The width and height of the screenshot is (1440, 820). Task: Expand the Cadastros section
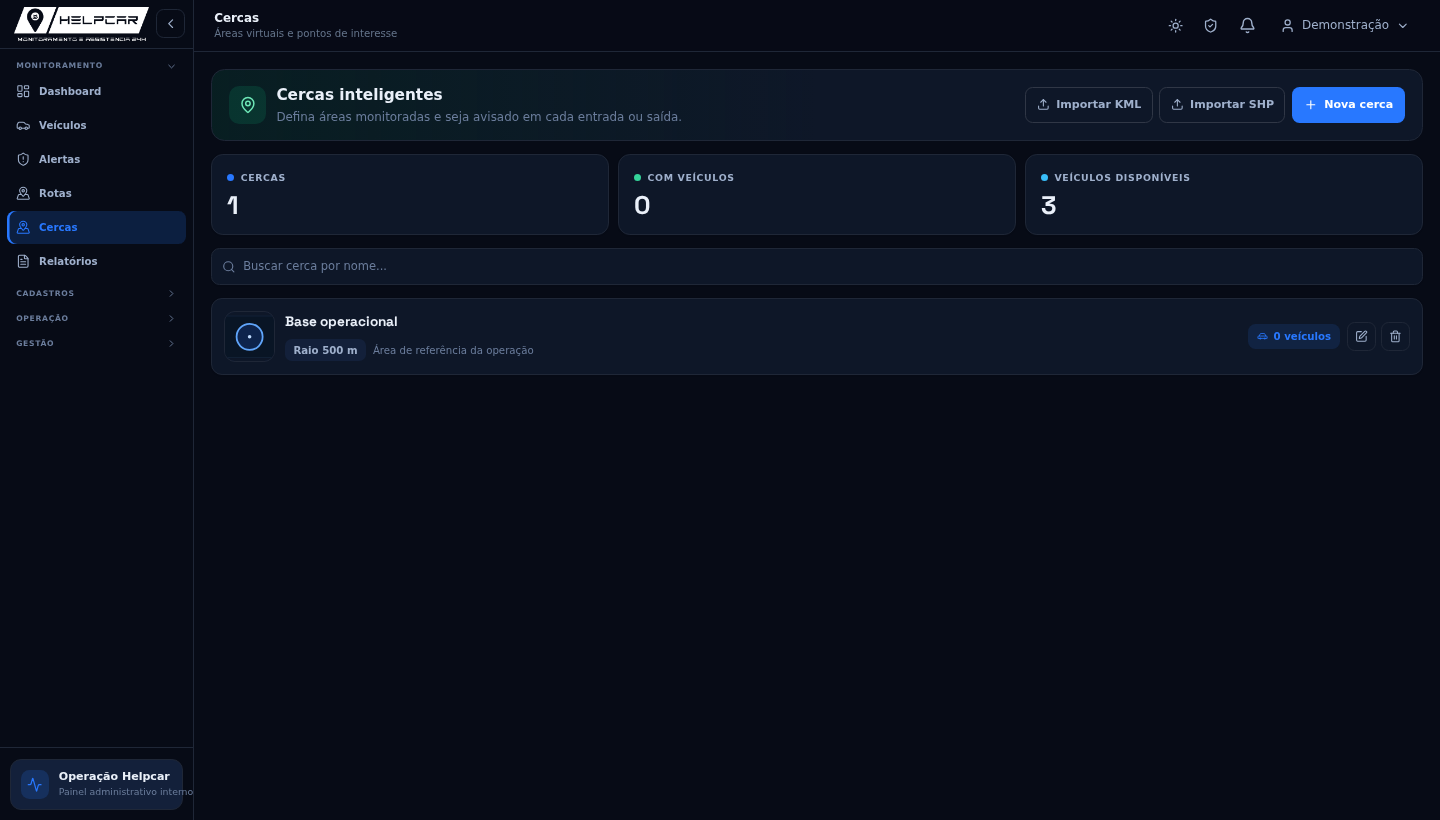point(96,293)
